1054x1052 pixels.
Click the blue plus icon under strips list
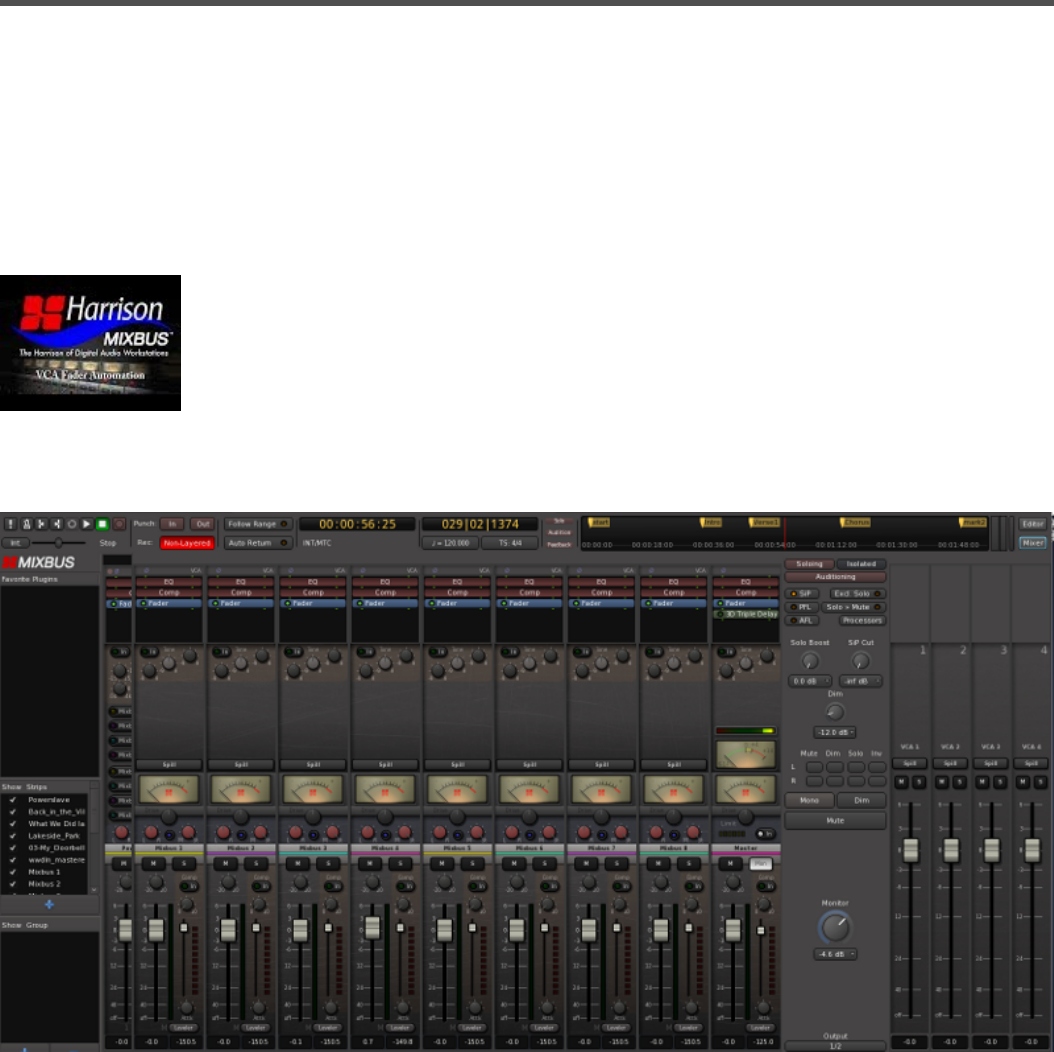point(49,905)
